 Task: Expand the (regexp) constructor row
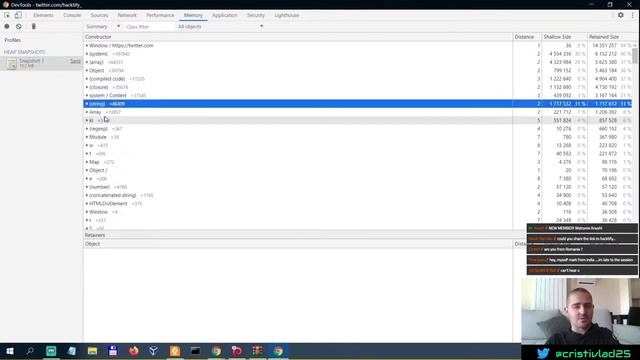pos(87,129)
